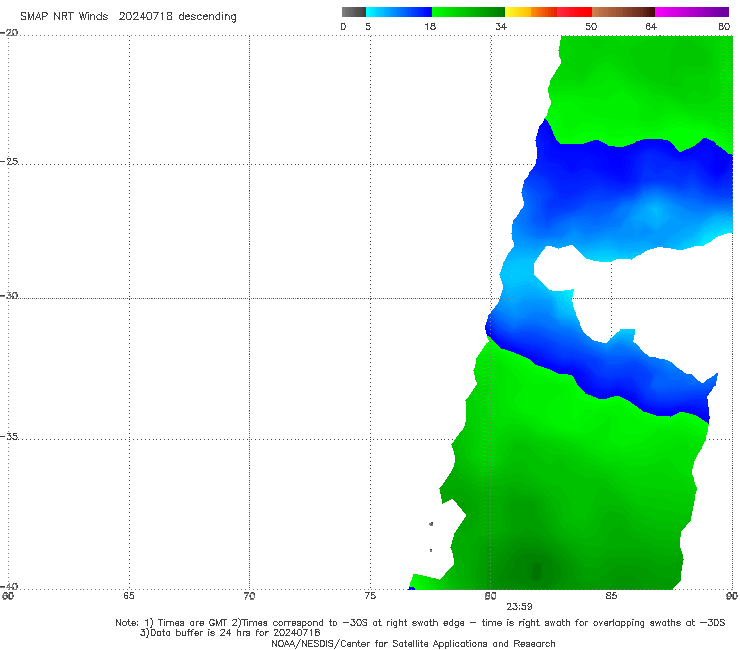Click the longitude label '70'
This screenshot has height=650, width=740.
click(x=249, y=596)
